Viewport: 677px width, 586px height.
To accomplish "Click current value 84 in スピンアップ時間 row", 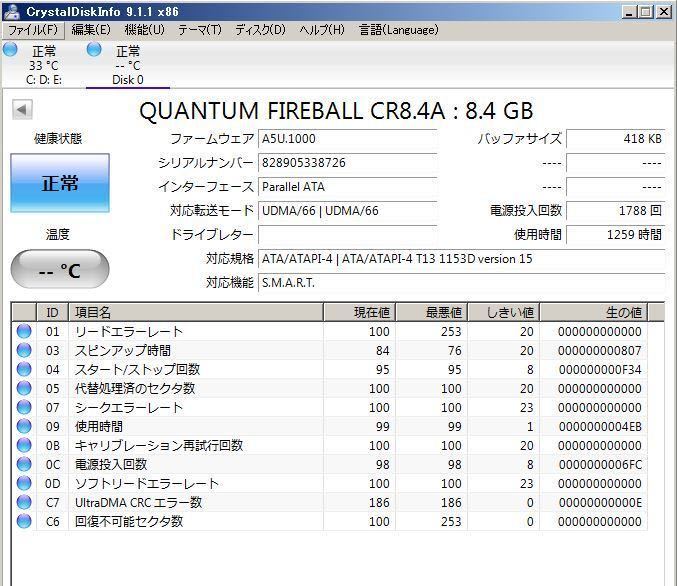I will click(383, 351).
